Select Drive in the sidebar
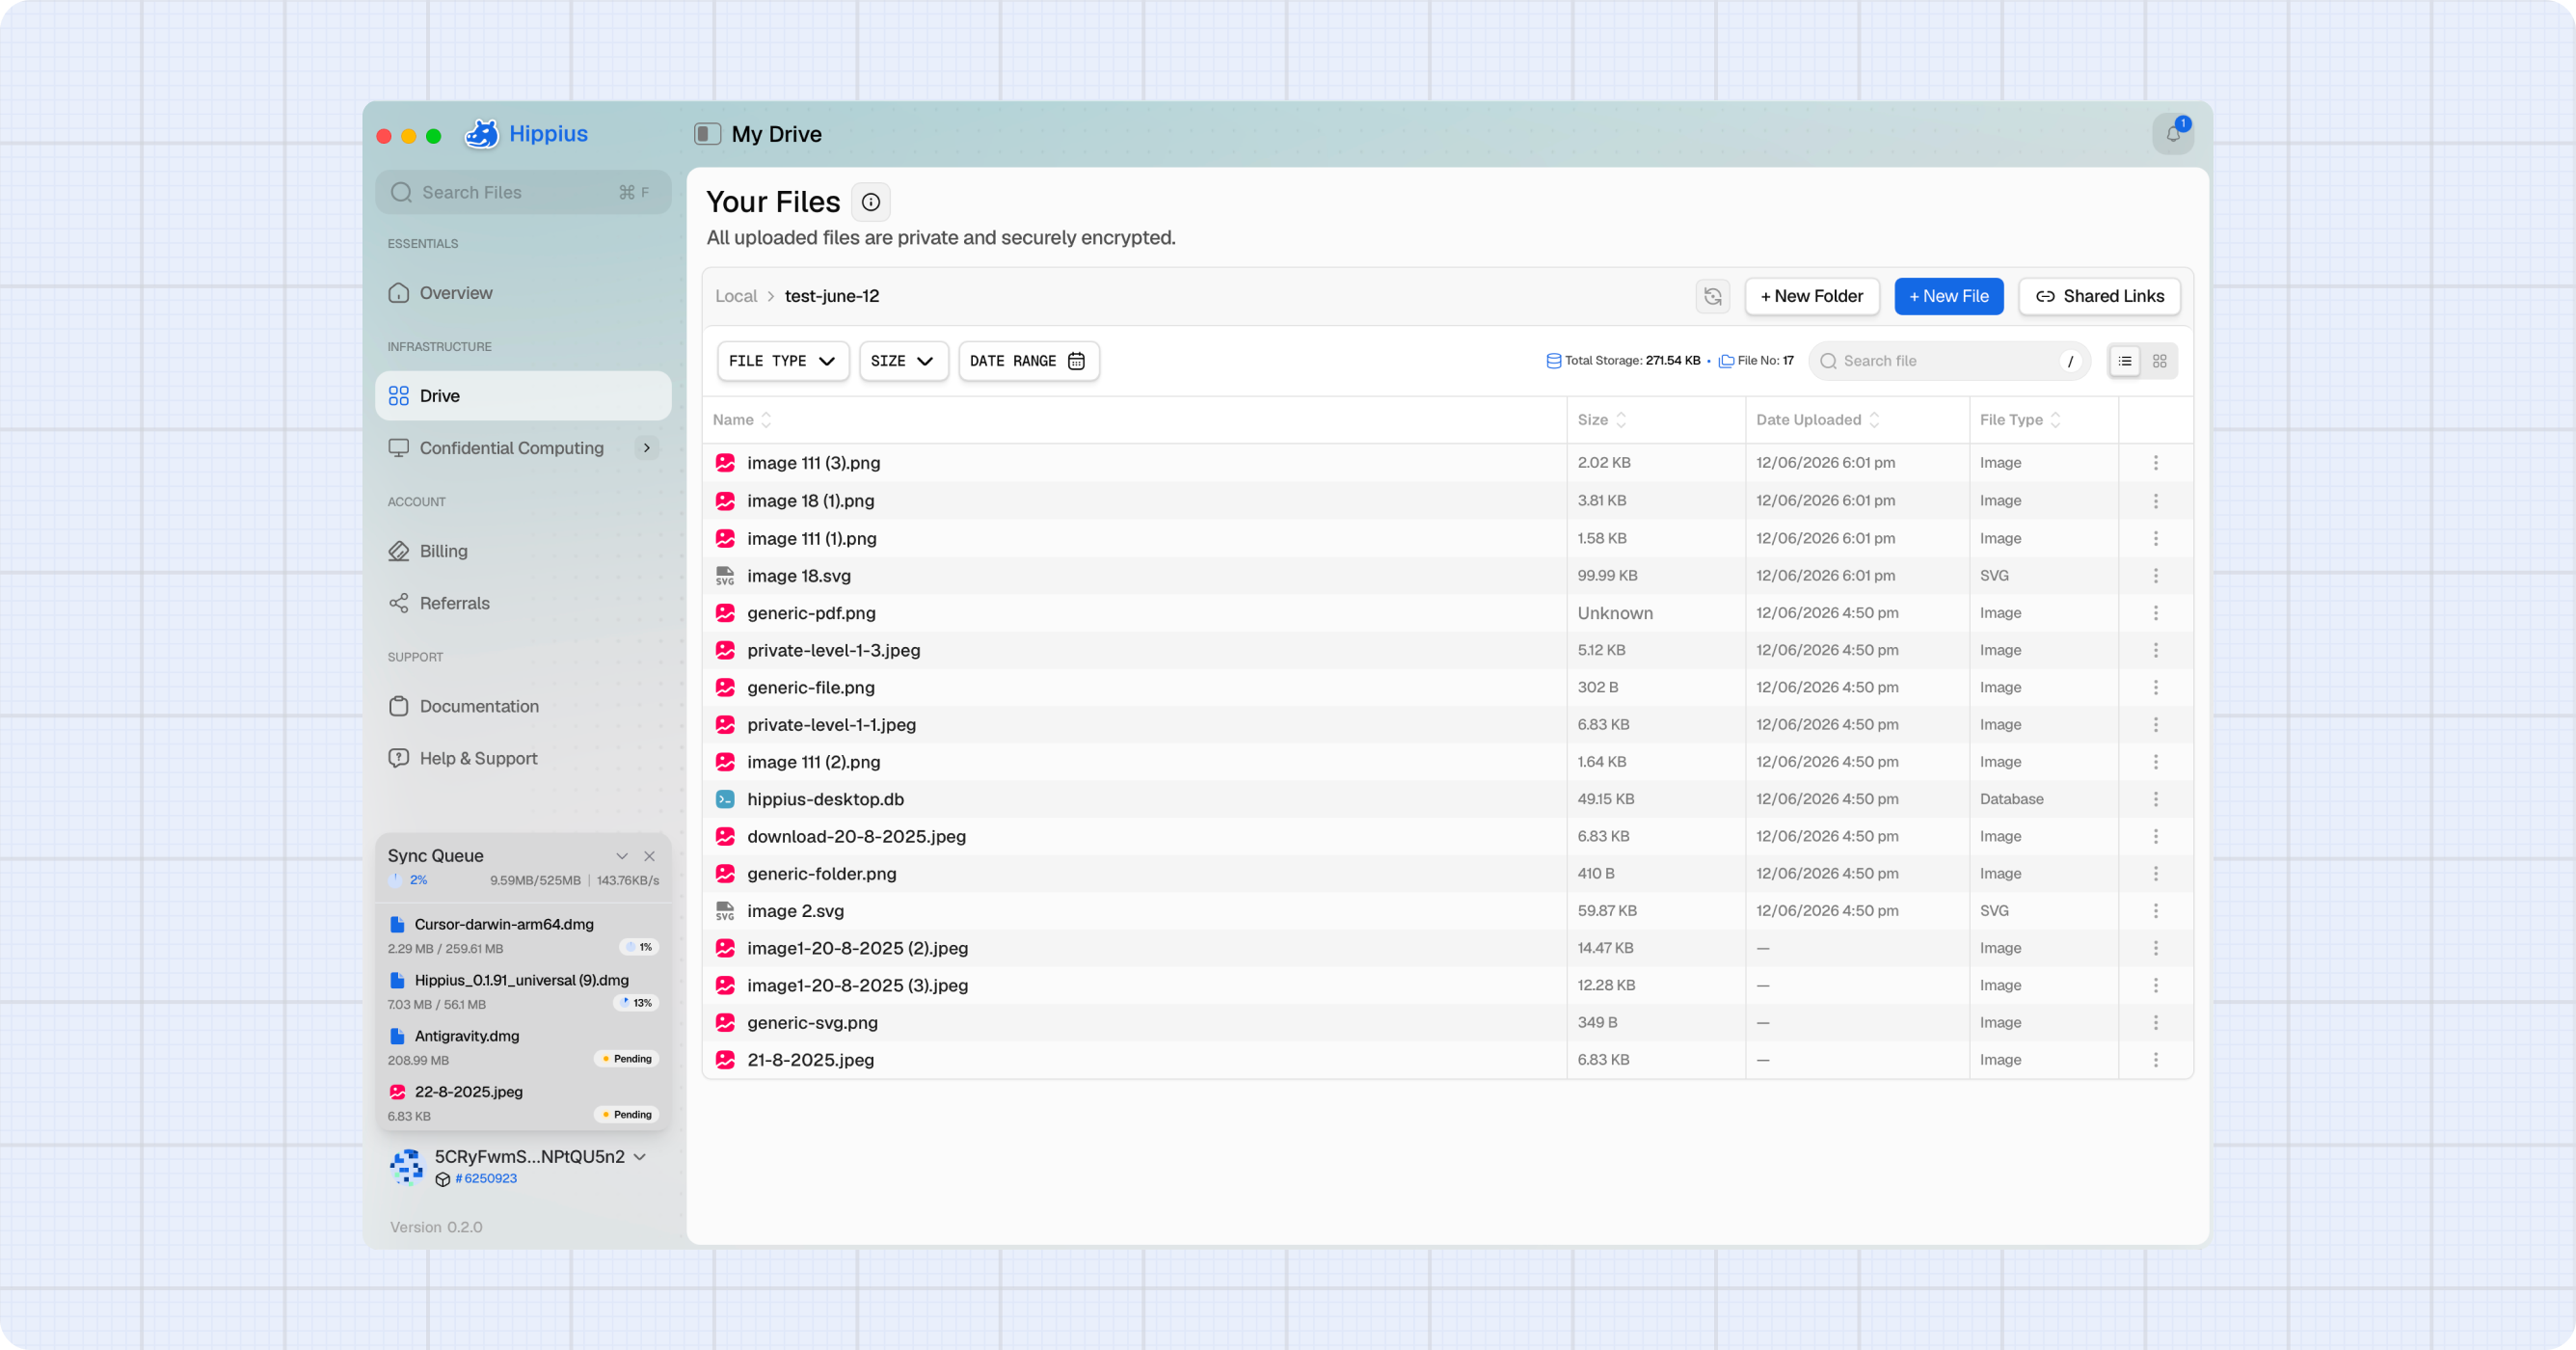Viewport: 2576px width, 1350px height. tap(523, 396)
